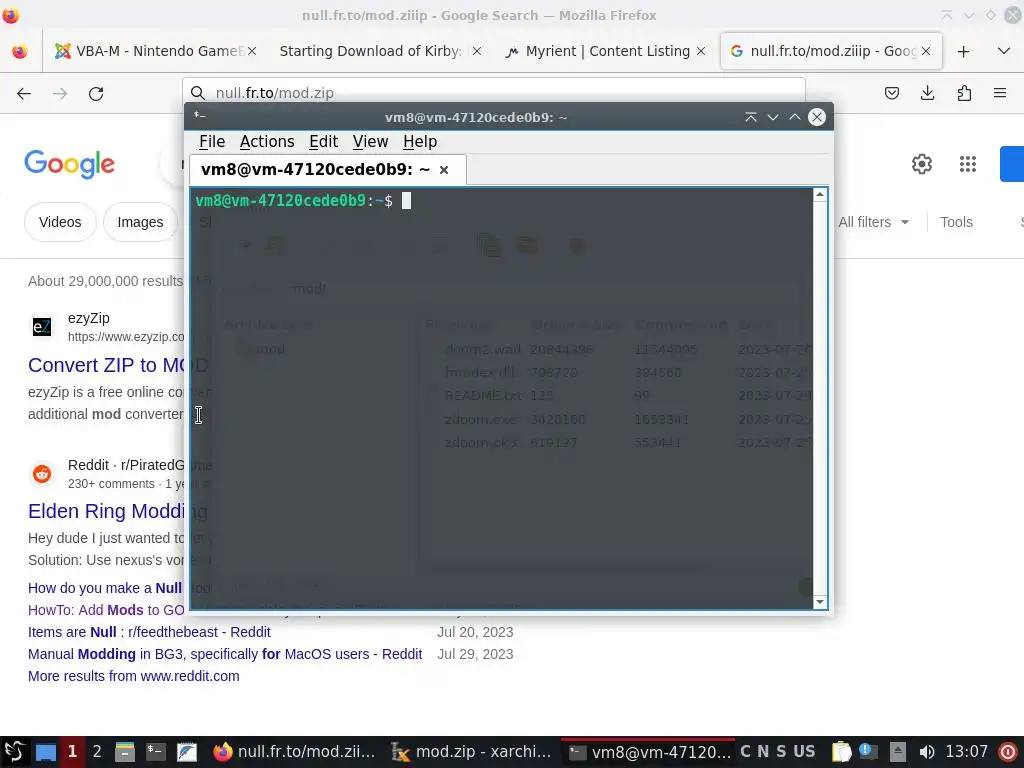Switch to Firefox window in taskbar

tap(295, 752)
